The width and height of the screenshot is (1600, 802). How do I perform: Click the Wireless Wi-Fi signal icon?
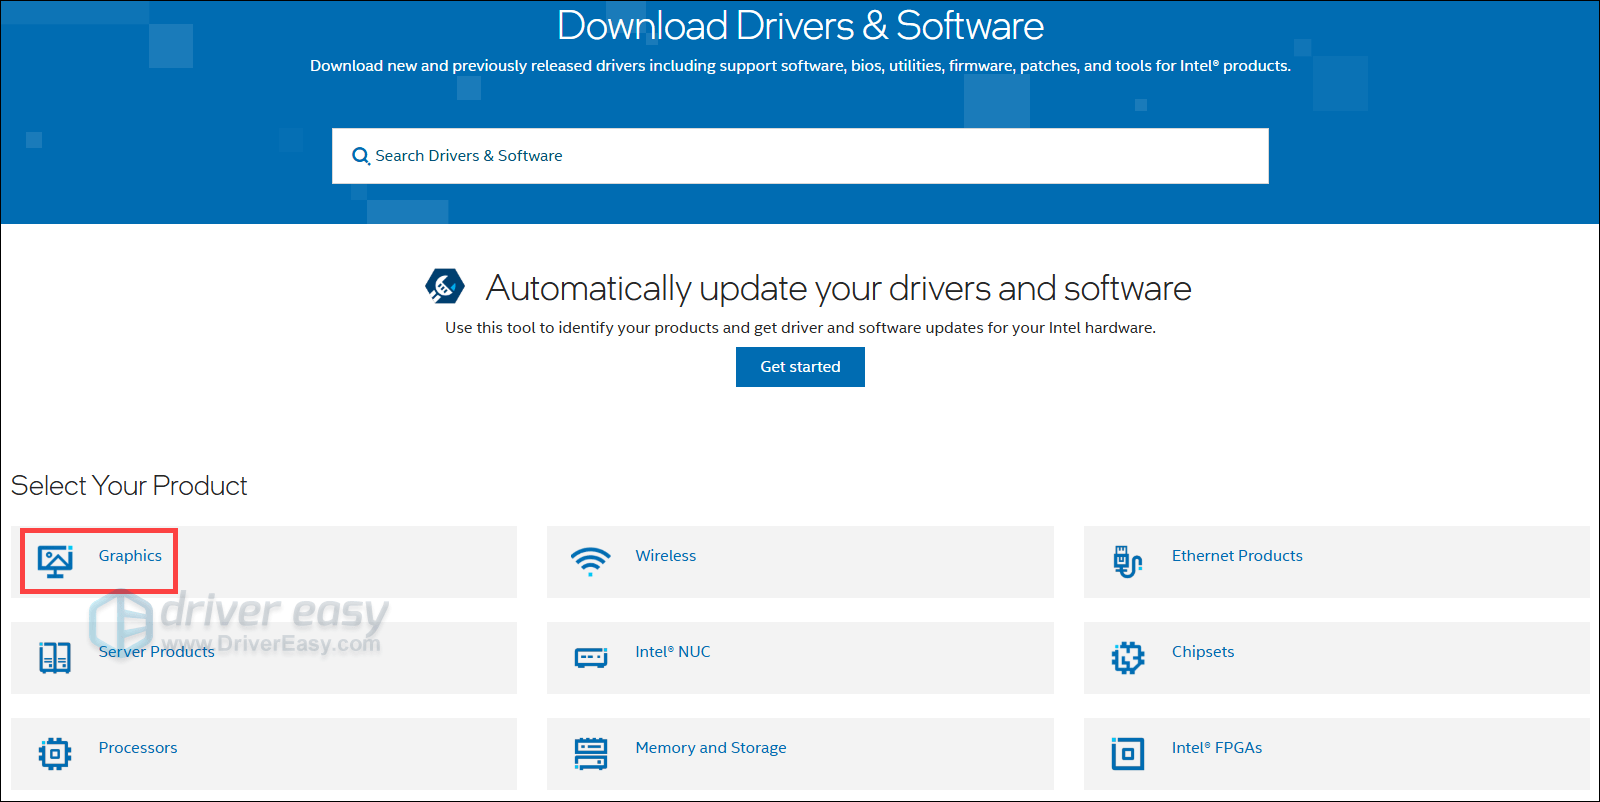coord(590,561)
